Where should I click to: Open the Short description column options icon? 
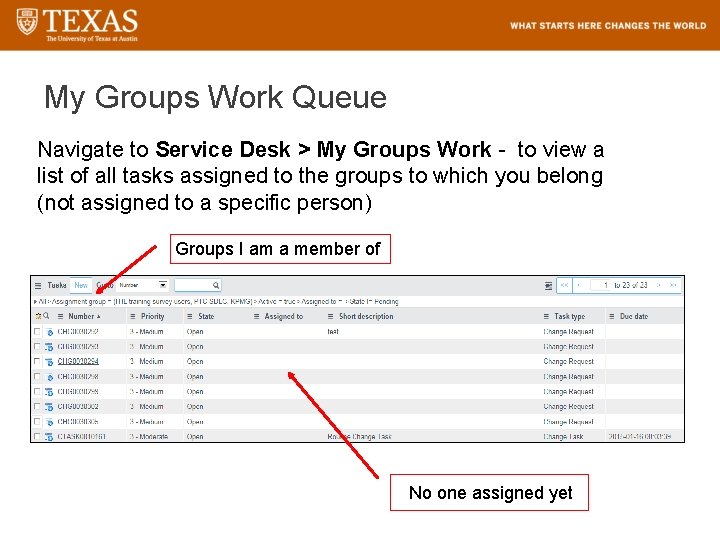(330, 316)
